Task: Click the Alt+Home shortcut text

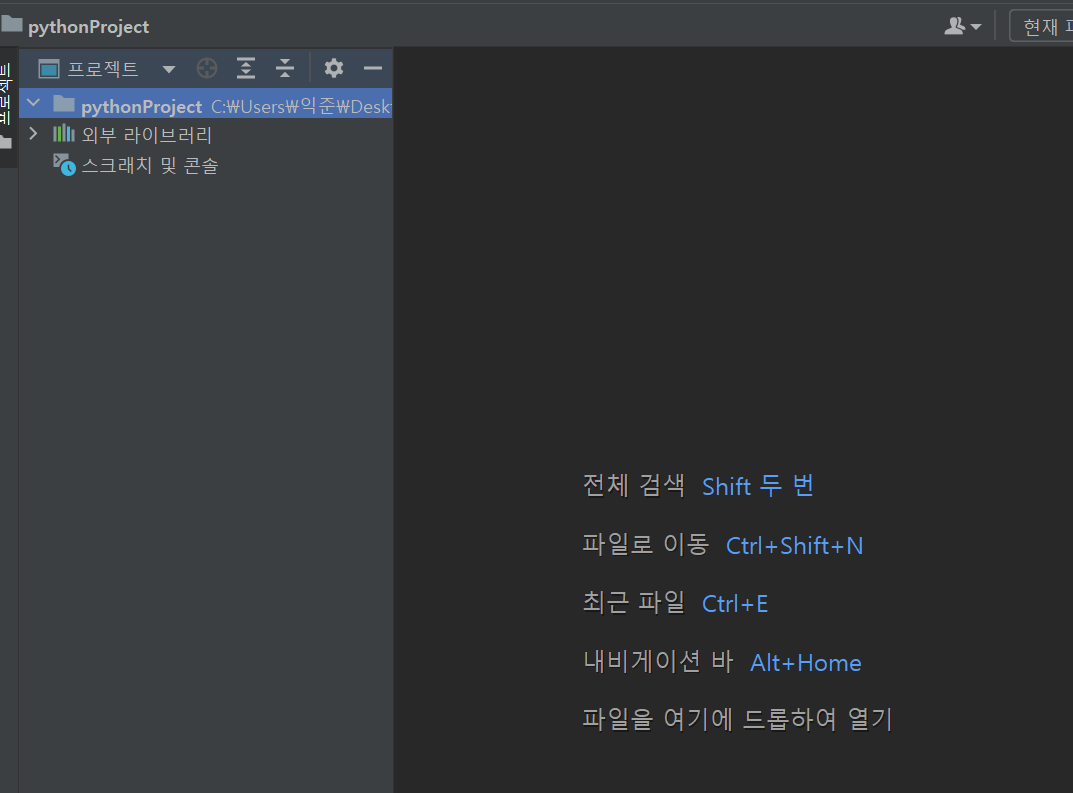Action: [x=805, y=662]
